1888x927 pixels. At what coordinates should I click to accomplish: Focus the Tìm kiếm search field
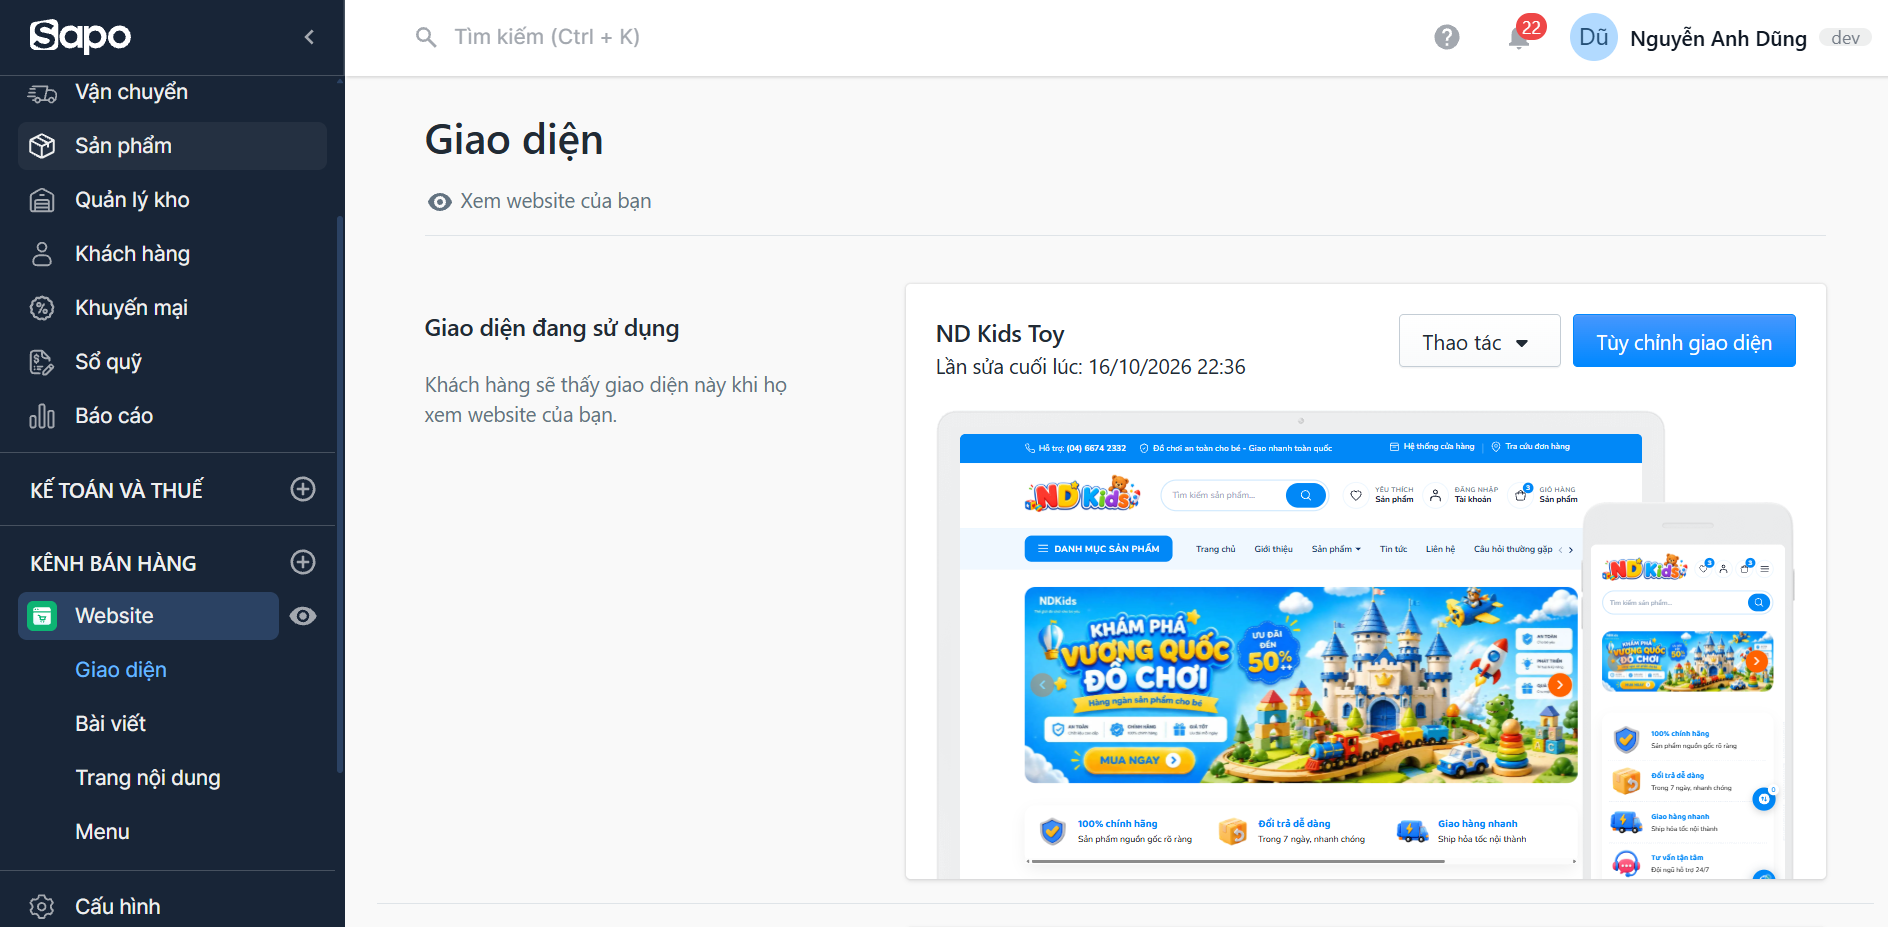coord(547,37)
